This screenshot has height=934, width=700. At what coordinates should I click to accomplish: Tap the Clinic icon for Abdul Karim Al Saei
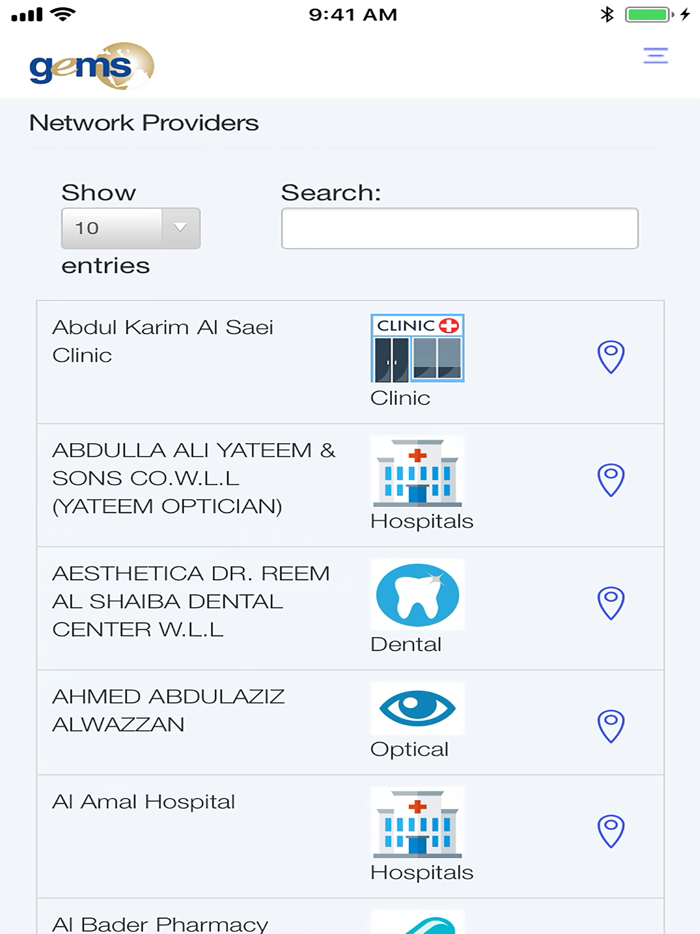tap(416, 348)
